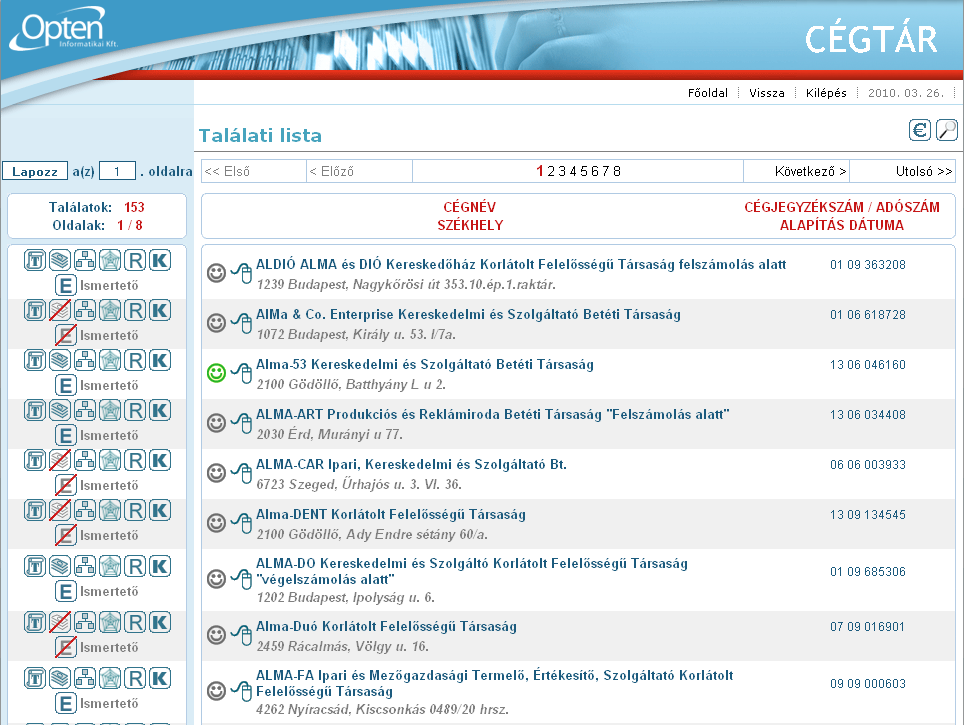The width and height of the screenshot is (964, 725).
Task: Click the mouse icon beside Alma-Duó
Action: point(242,635)
